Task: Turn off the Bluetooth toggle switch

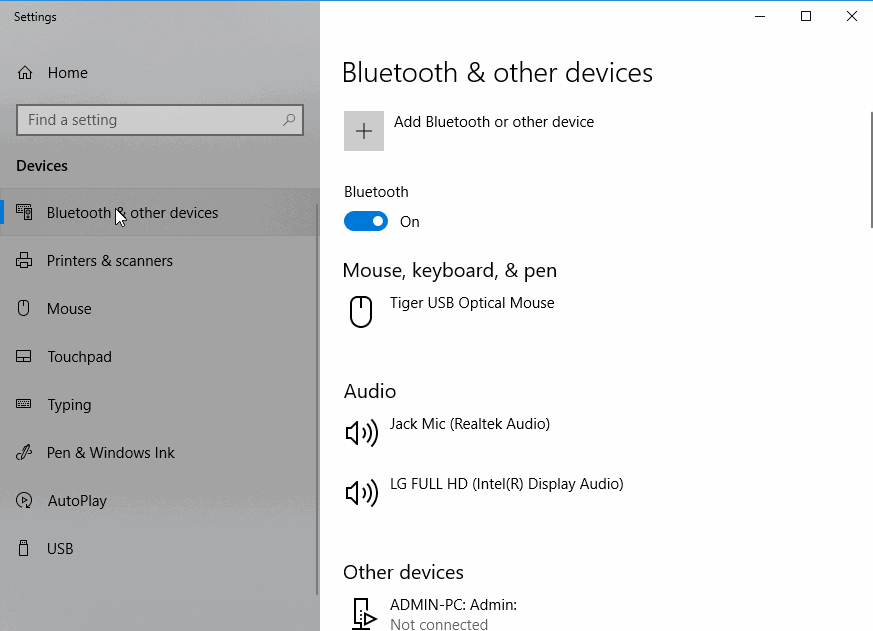Action: [x=366, y=221]
